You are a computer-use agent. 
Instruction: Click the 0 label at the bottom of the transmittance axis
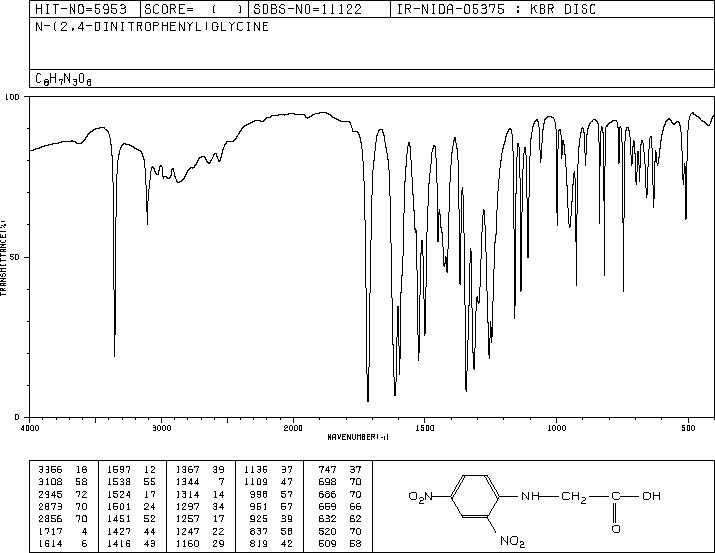17,417
